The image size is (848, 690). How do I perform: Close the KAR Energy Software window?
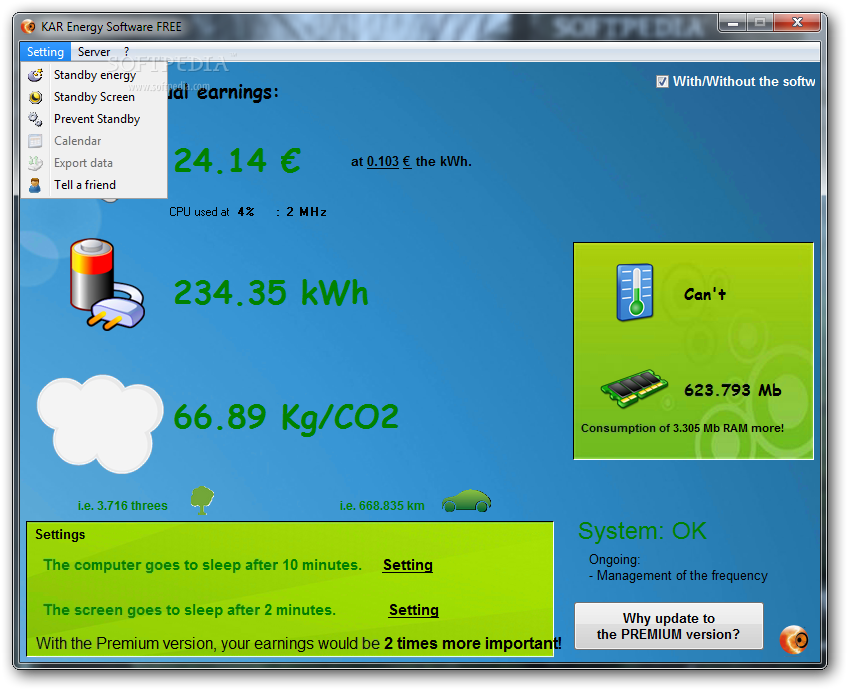797,22
